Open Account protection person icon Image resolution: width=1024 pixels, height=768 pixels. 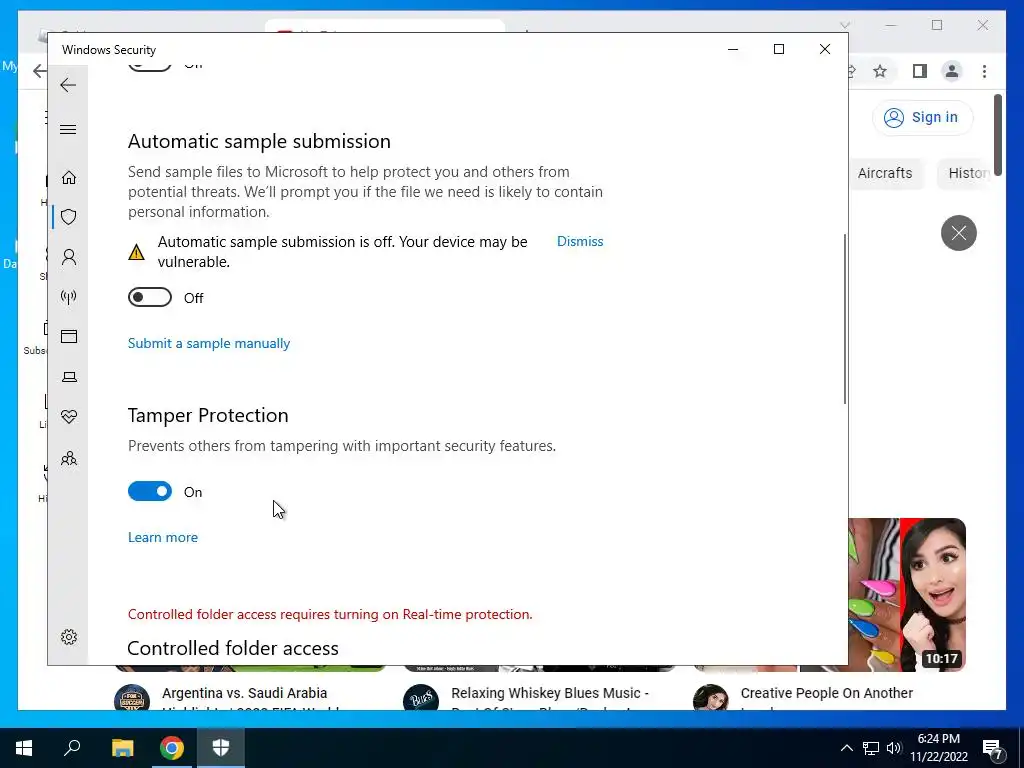[69, 257]
